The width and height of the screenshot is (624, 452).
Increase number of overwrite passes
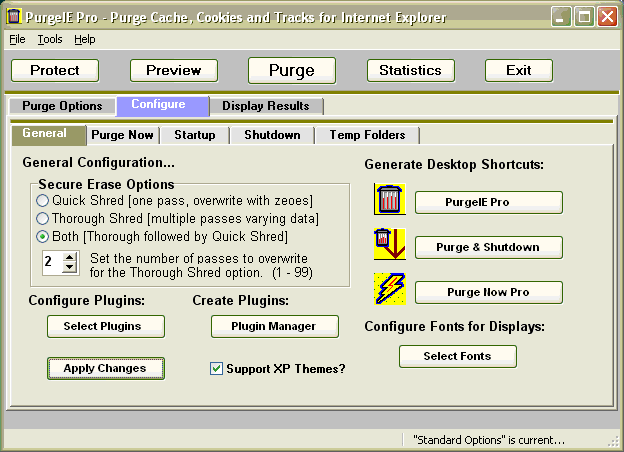[x=70, y=257]
